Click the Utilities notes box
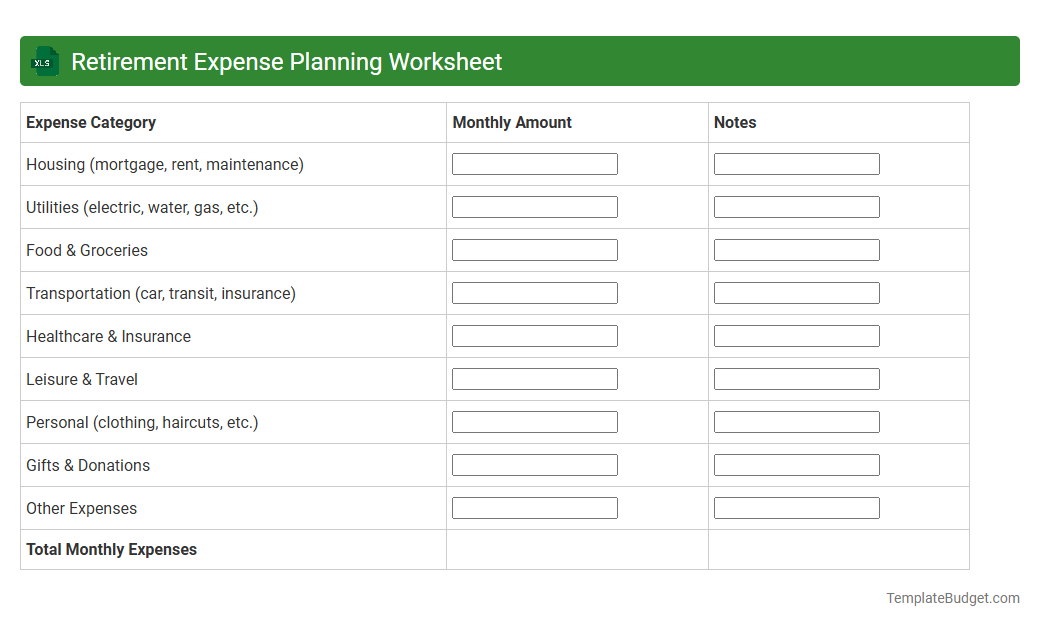1040x627 pixels. [796, 206]
